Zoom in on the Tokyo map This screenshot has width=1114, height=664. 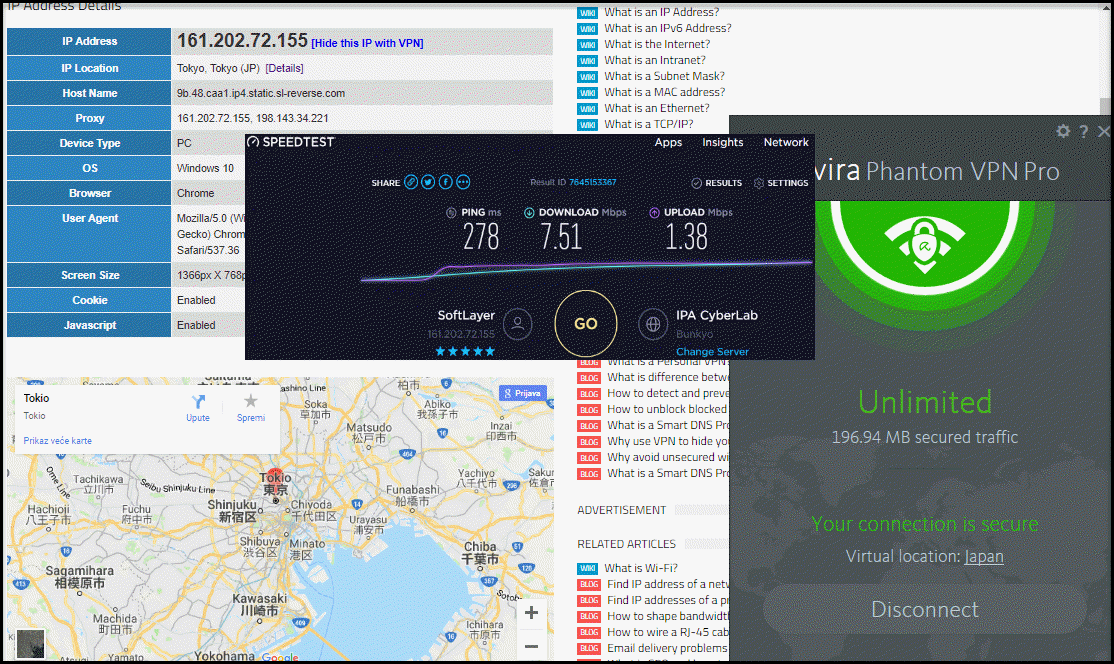(531, 613)
